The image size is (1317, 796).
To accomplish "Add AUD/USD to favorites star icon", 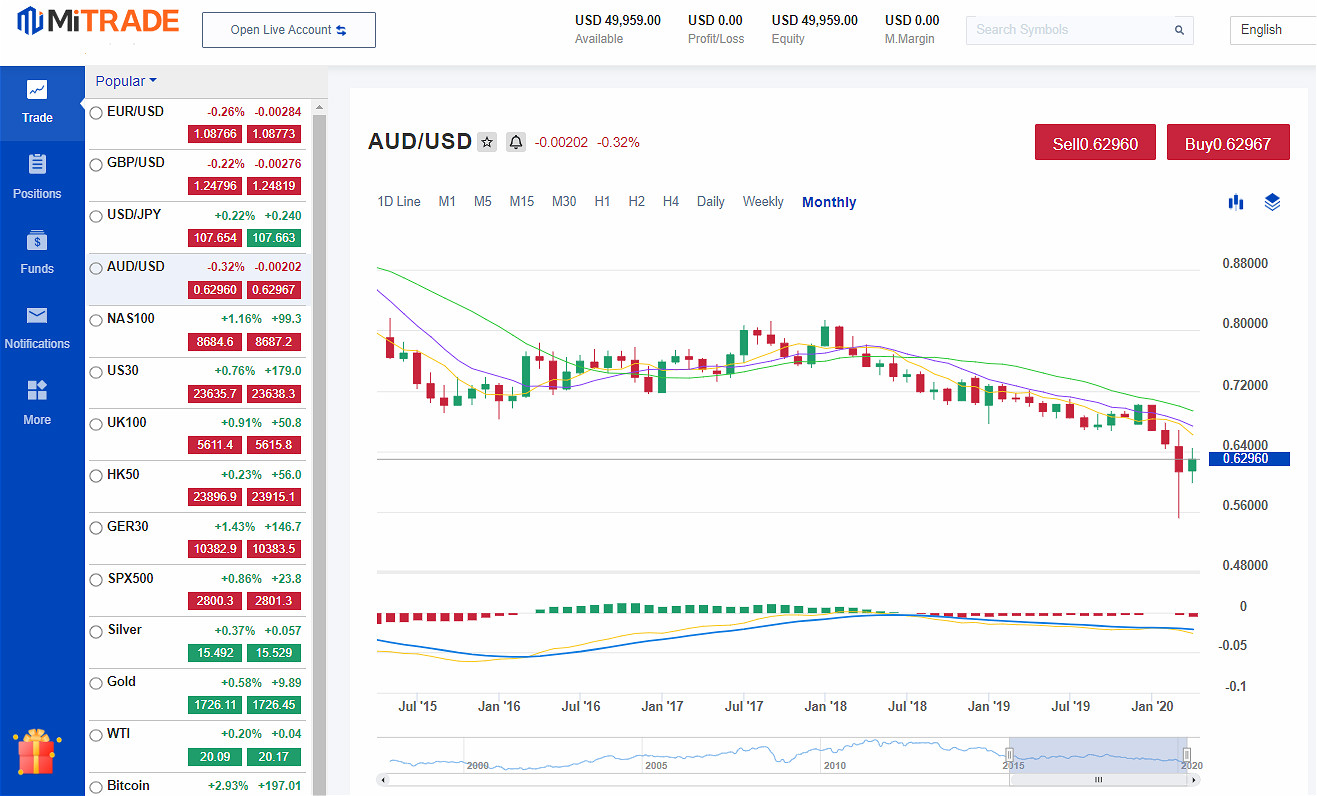I will click(x=487, y=142).
